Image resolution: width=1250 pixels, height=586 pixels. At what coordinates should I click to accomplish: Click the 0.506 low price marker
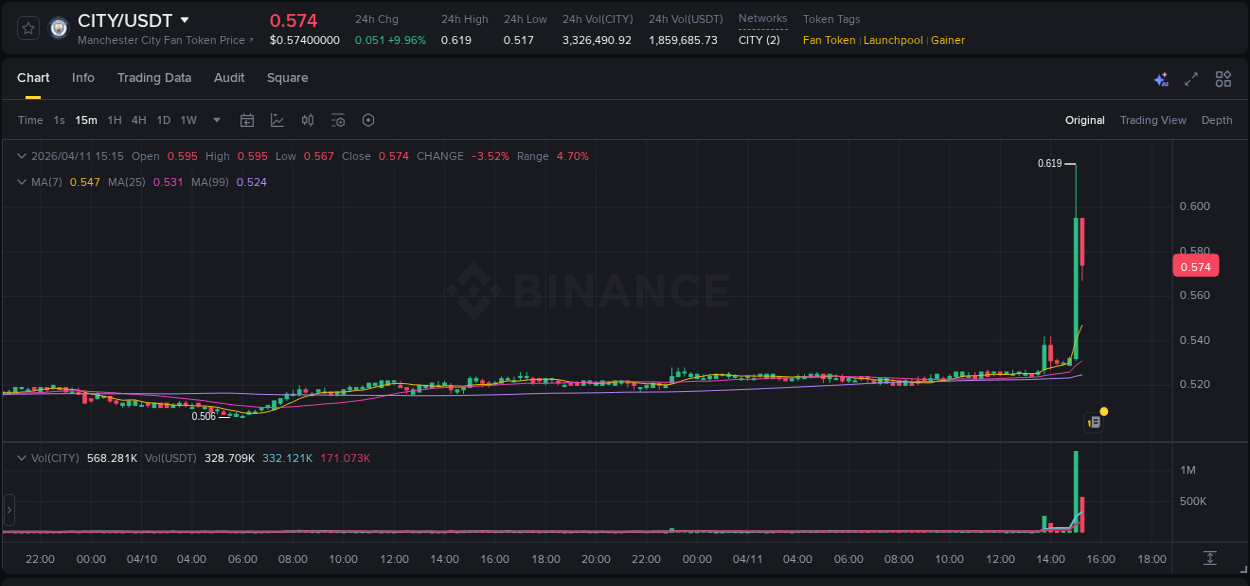point(203,416)
